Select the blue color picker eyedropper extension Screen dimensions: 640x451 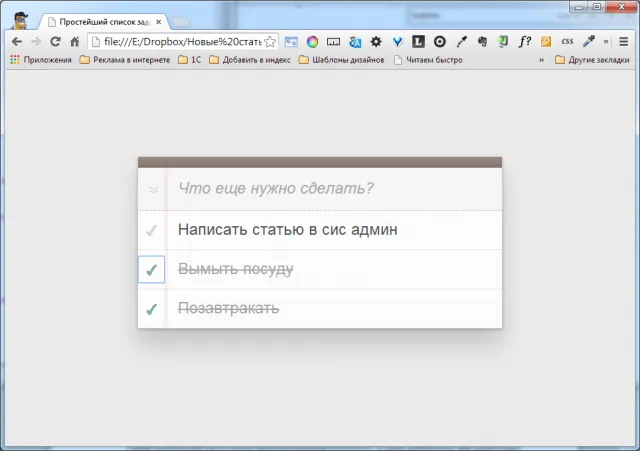(x=589, y=42)
